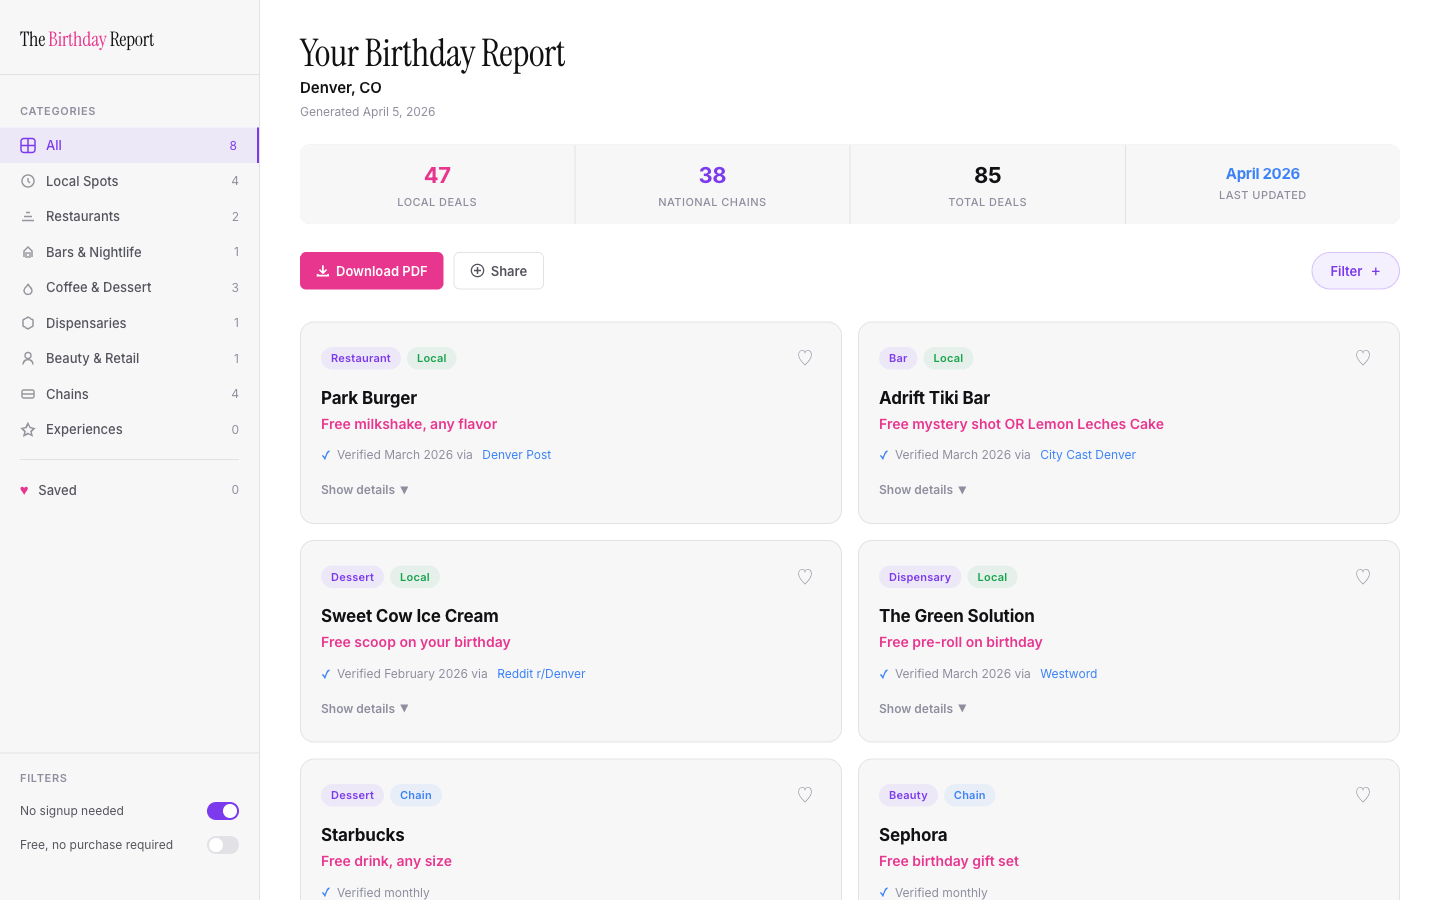Open the Westword source link
The image size is (1440, 900).
coord(1069,674)
